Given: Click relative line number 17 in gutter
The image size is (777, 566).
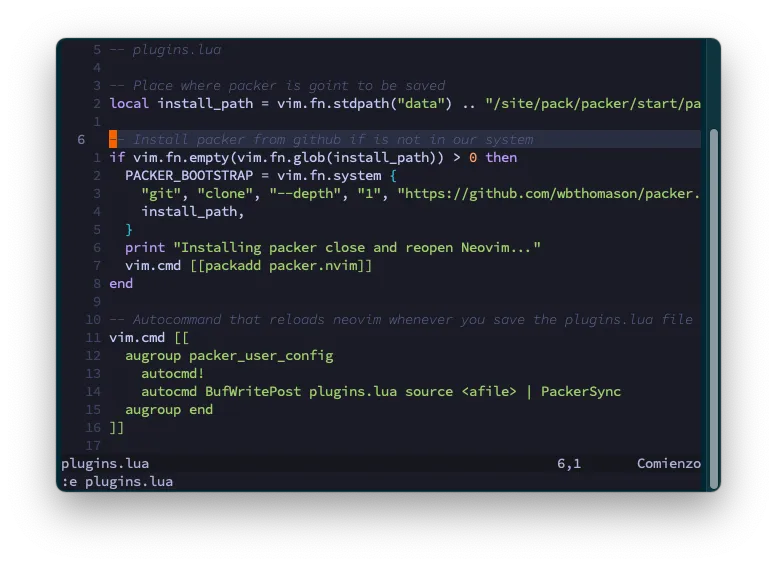Looking at the screenshot, I should click(x=93, y=446).
